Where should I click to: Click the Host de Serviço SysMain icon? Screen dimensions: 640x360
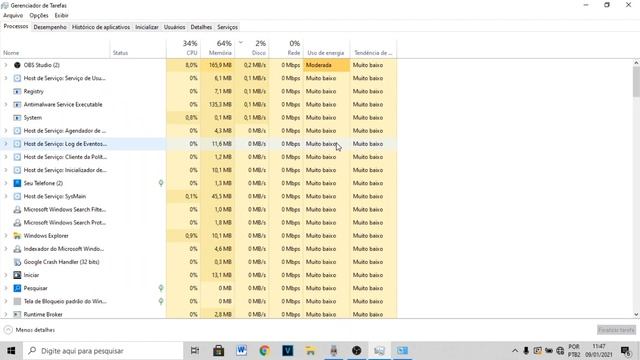[17, 196]
